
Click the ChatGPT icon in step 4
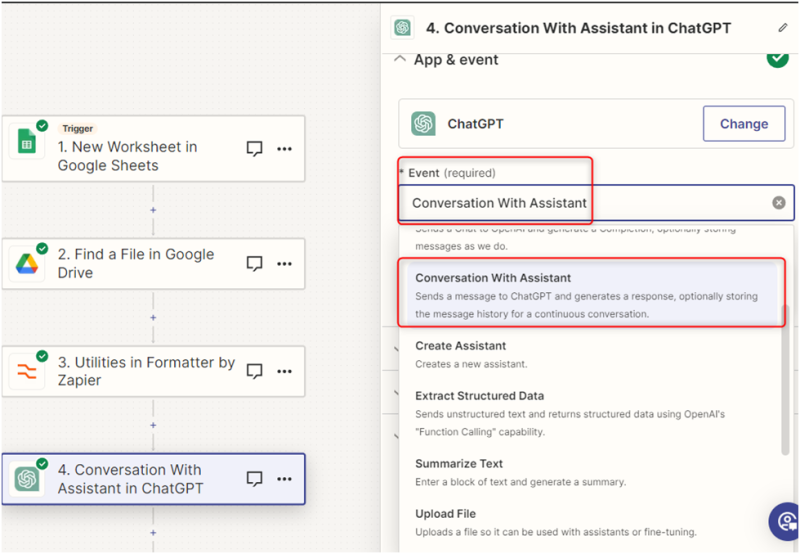(x=27, y=478)
